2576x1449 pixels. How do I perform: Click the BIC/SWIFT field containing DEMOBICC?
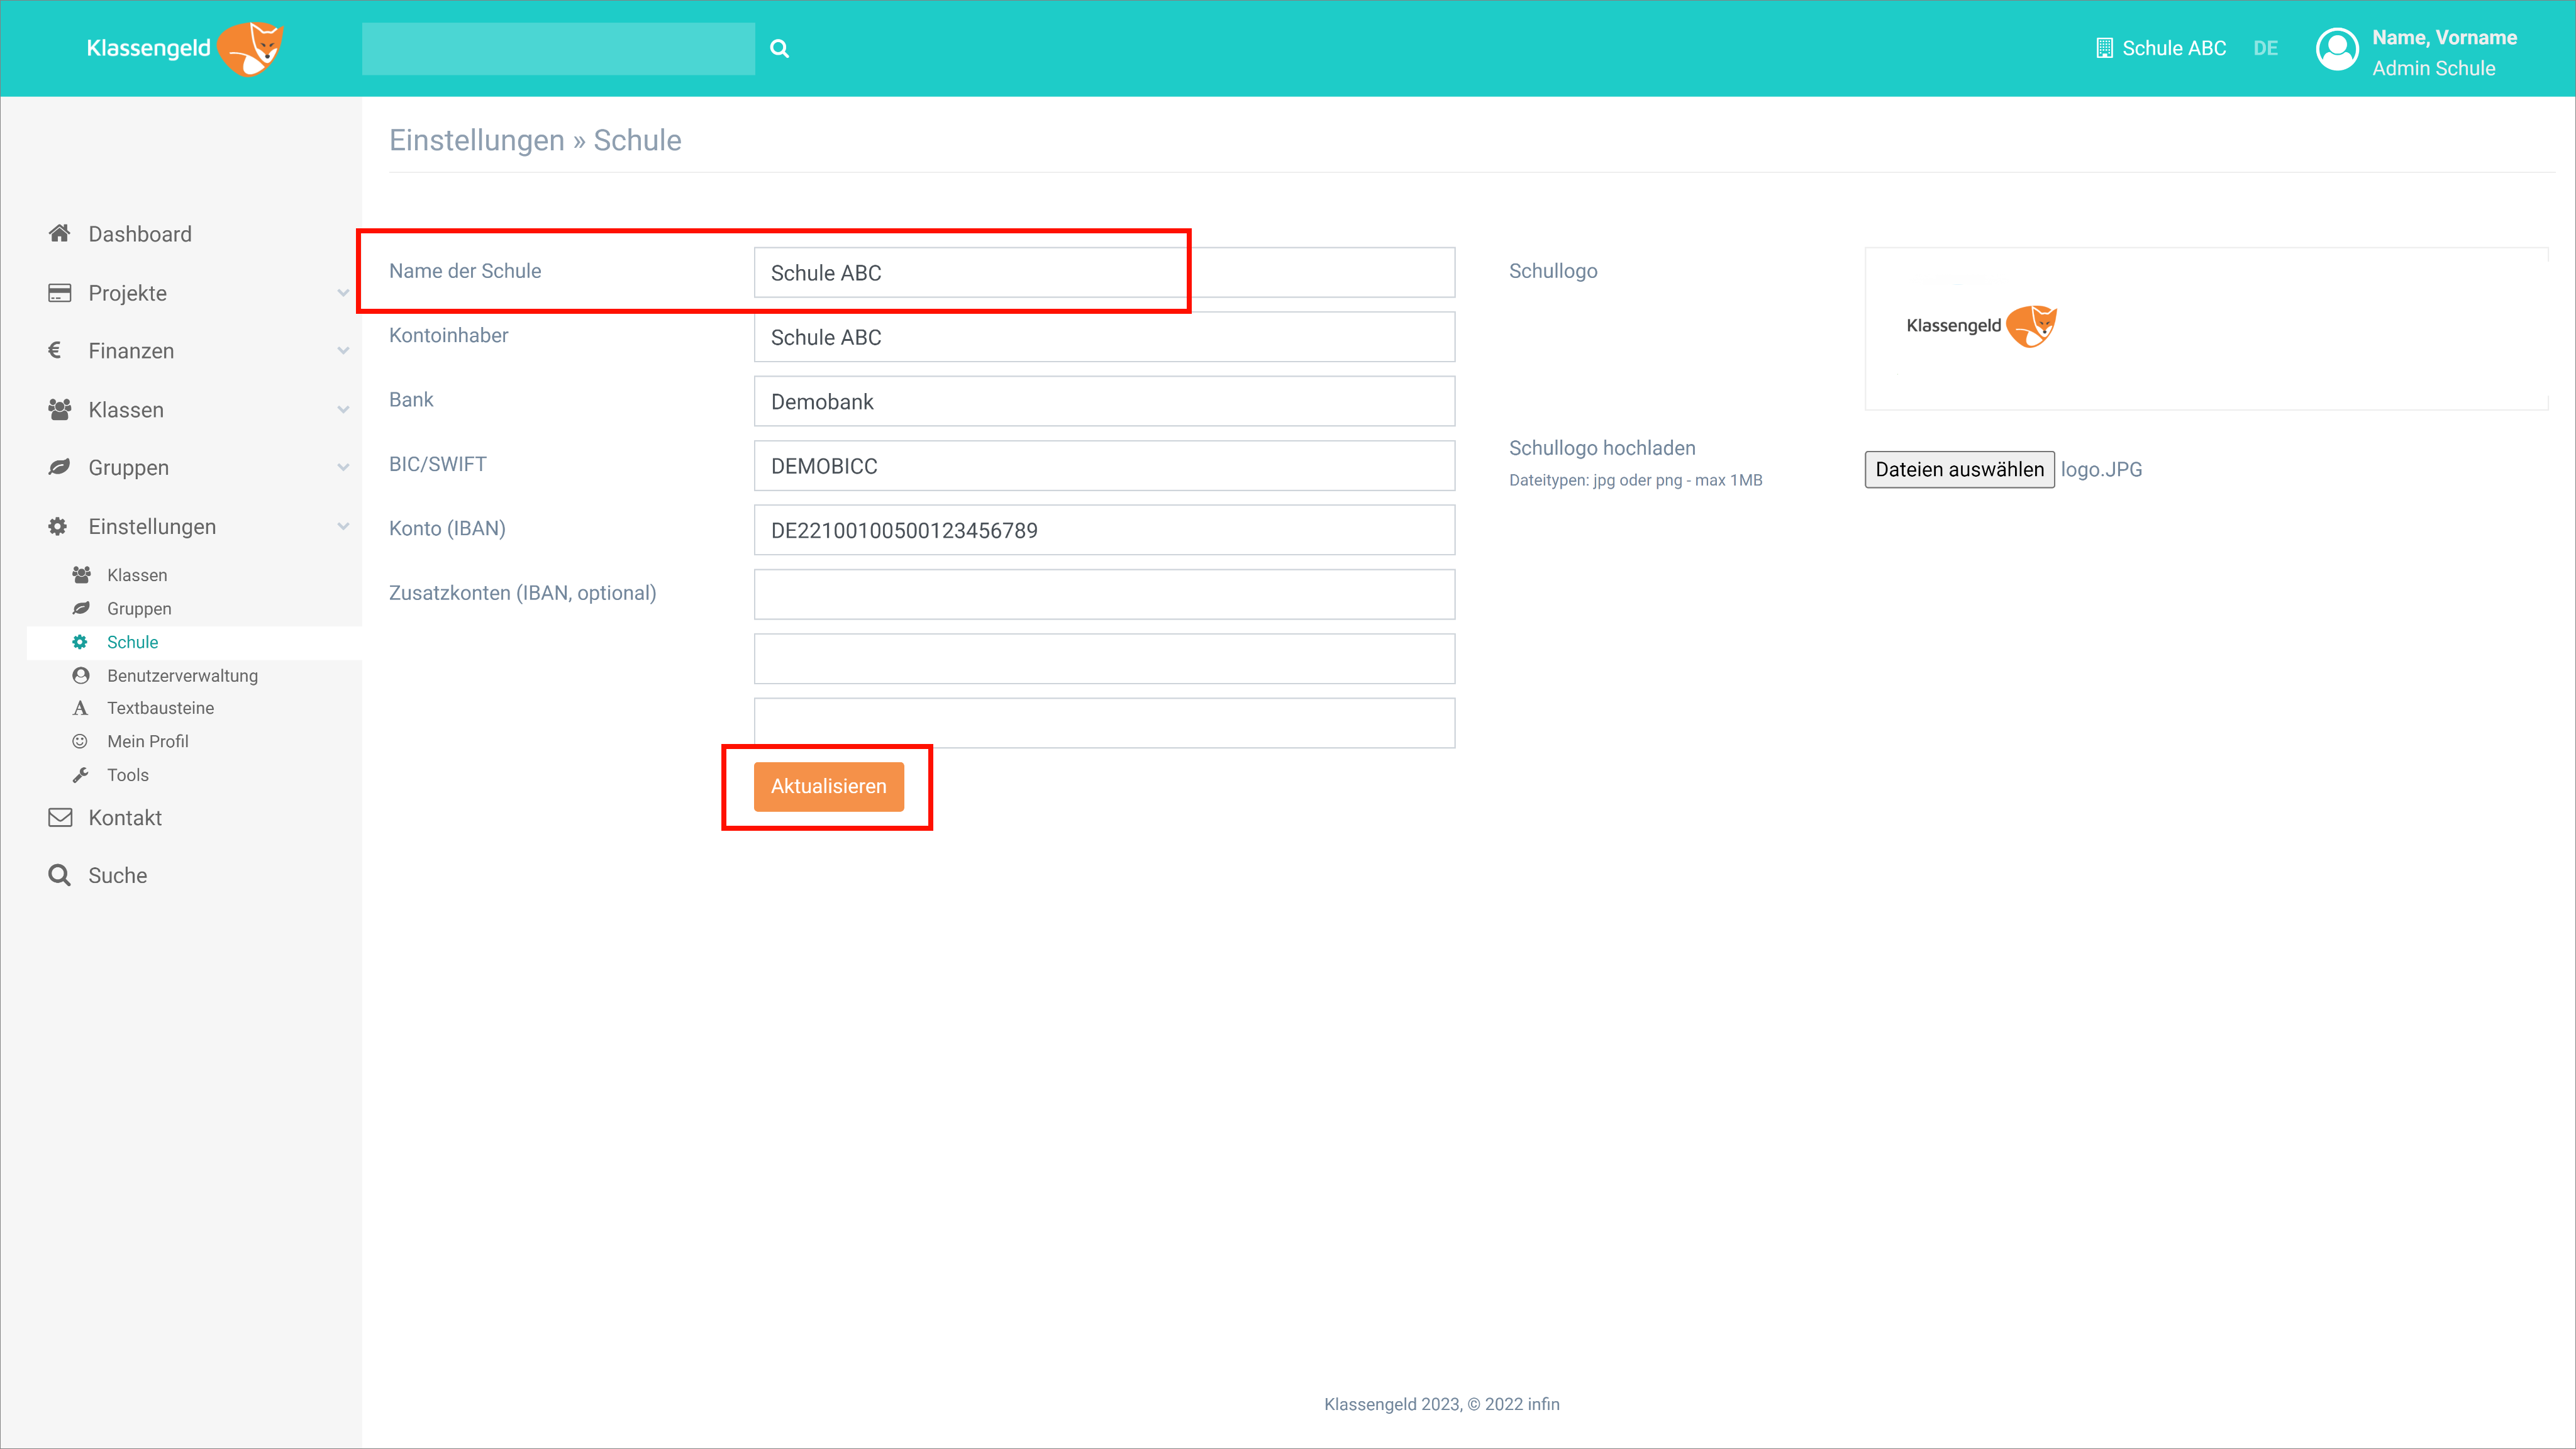(x=1104, y=466)
